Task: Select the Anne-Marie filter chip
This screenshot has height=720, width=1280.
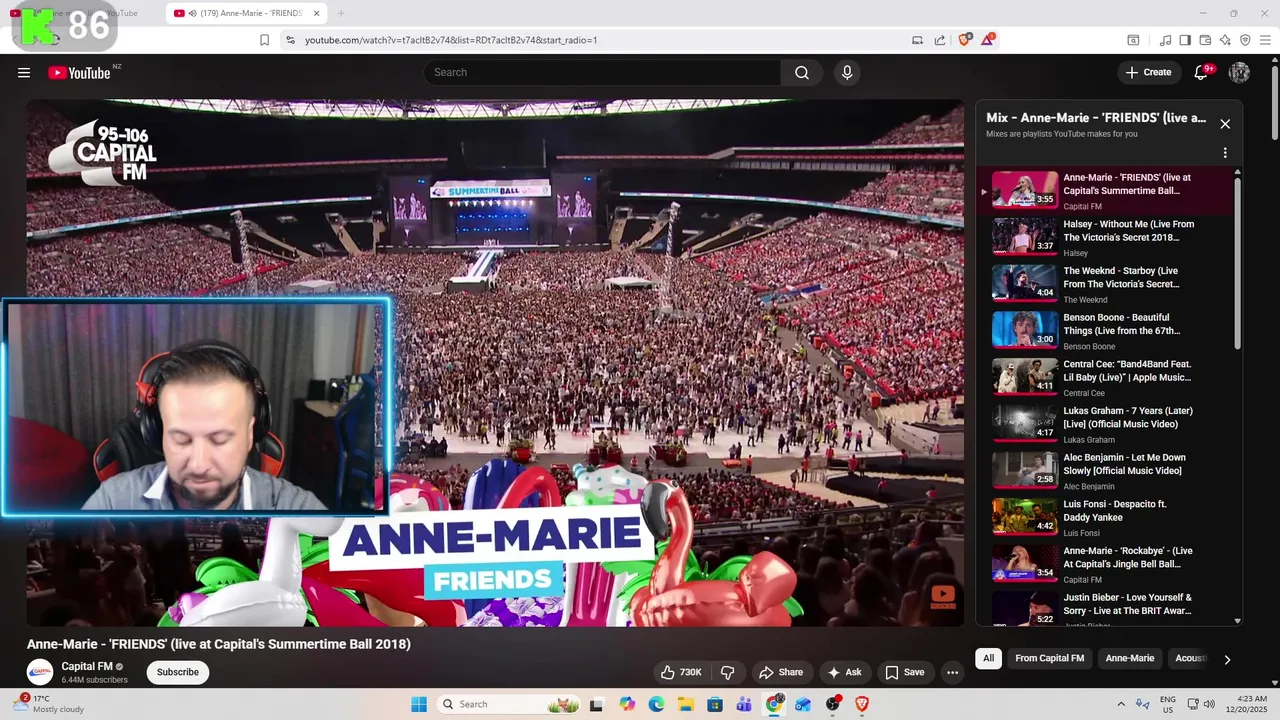Action: (1129, 658)
